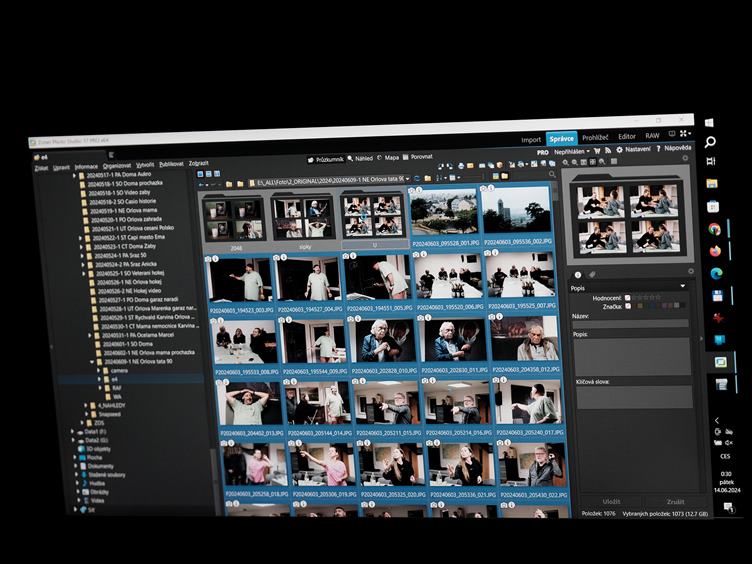Image resolution: width=752 pixels, height=564 pixels.
Task: Click refresh icon beside folder path
Action: click(x=417, y=178)
